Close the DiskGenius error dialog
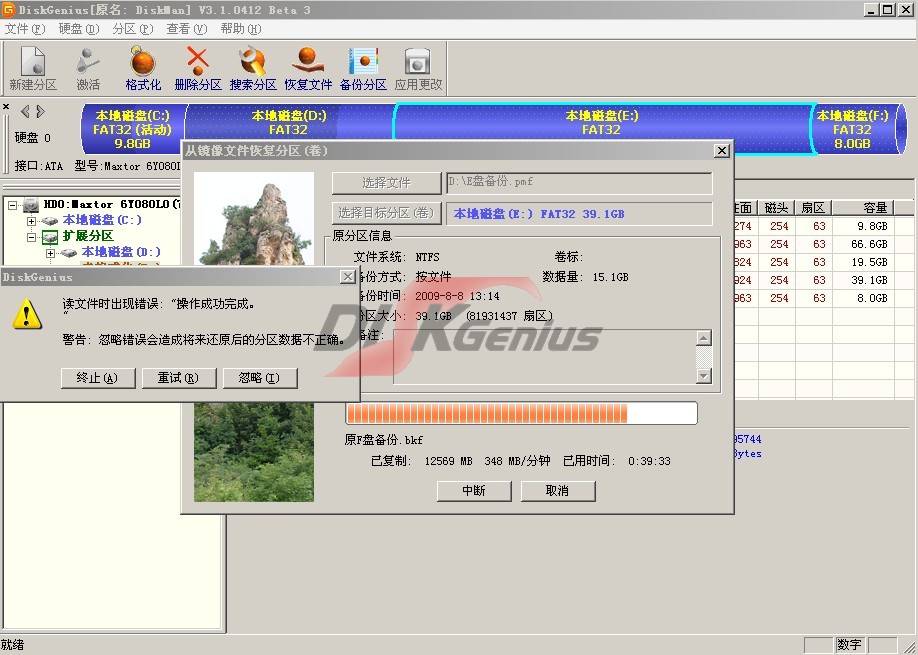The width and height of the screenshot is (918, 655). click(348, 276)
